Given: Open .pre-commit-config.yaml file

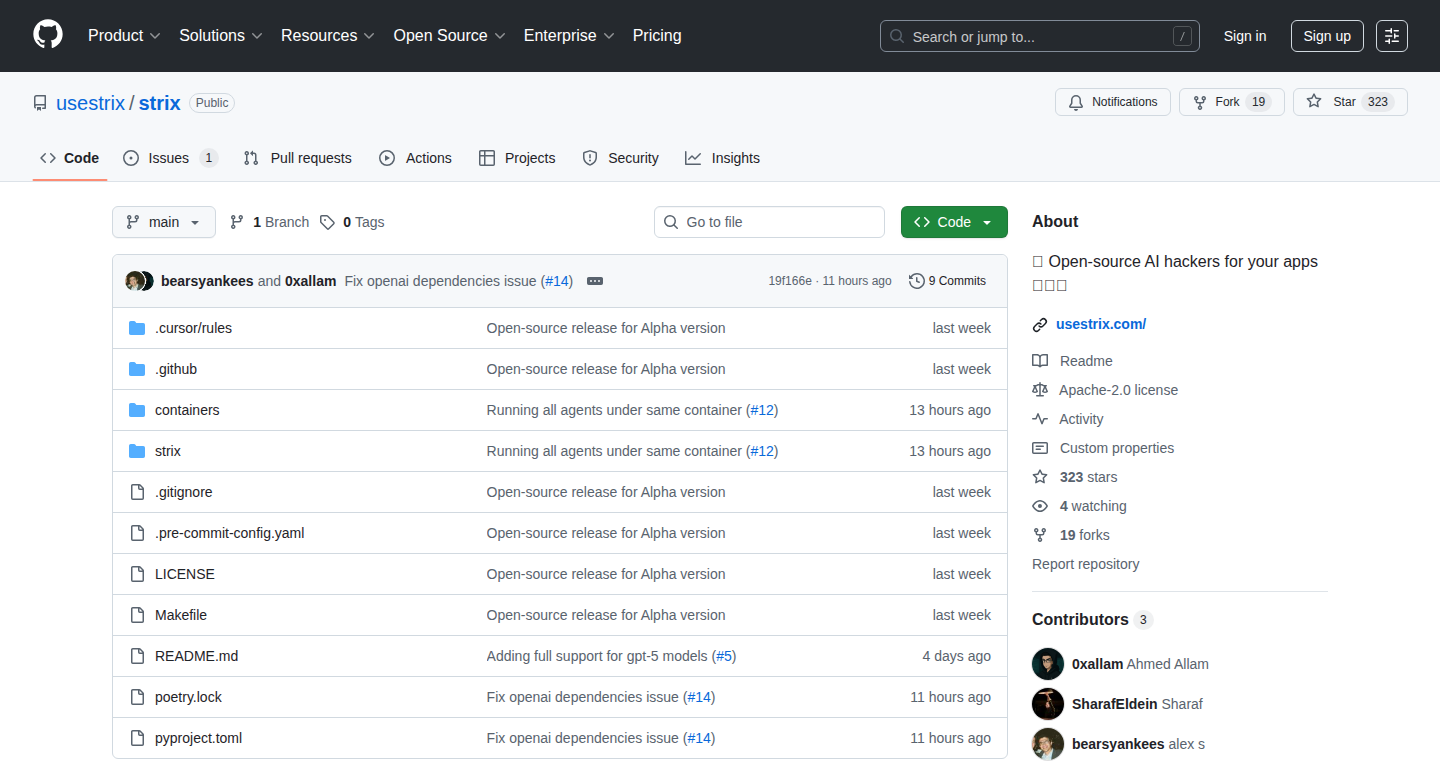Looking at the screenshot, I should pyautogui.click(x=230, y=533).
